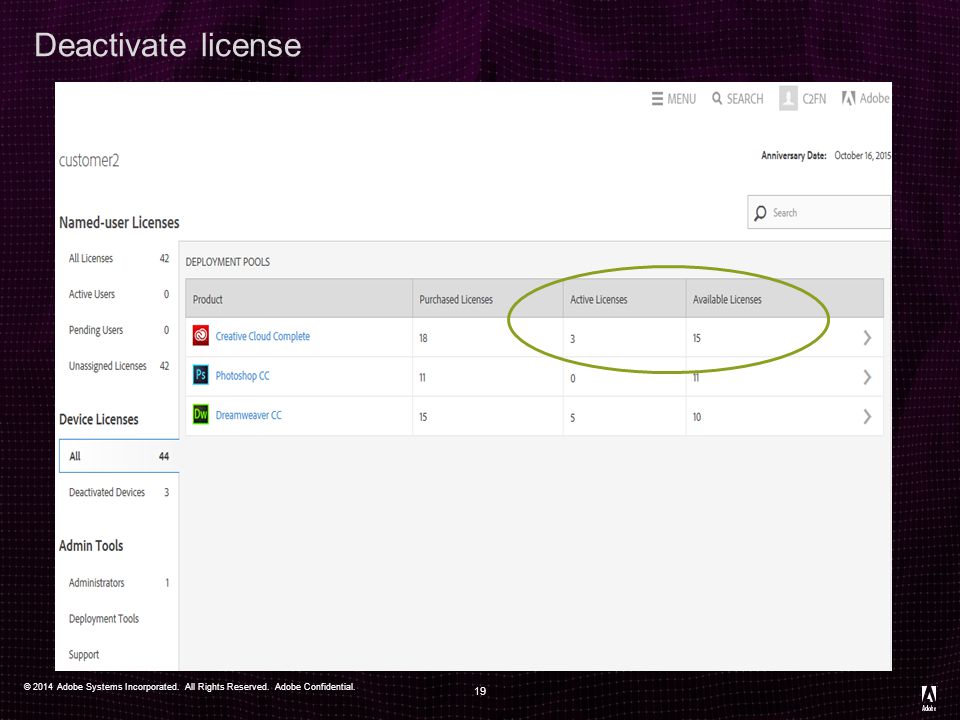Click the DEPLOYMENT POOLS heading

[x=228, y=262]
